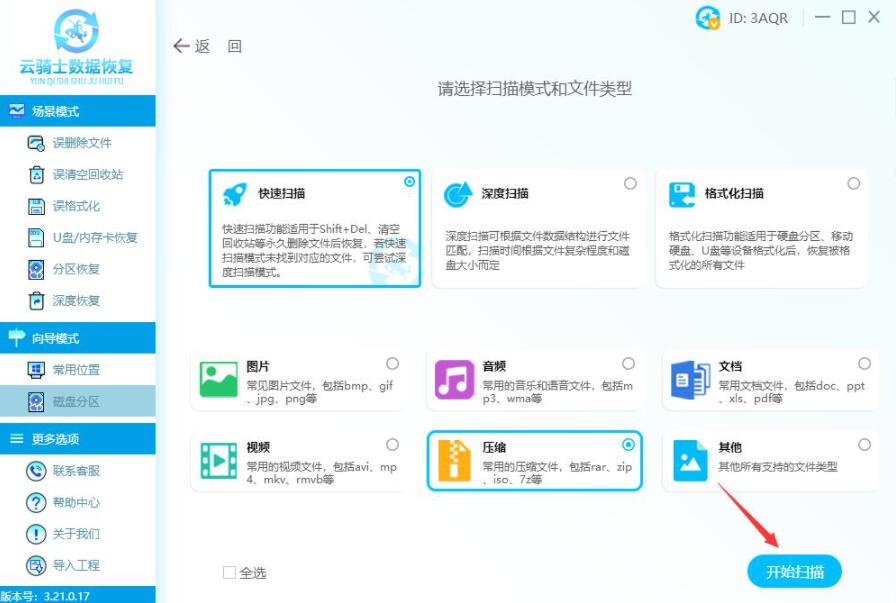Screen dimensions: 896x603
Task: Click the 请选择扫描模式和文件类型 heading
Action: (x=534, y=89)
